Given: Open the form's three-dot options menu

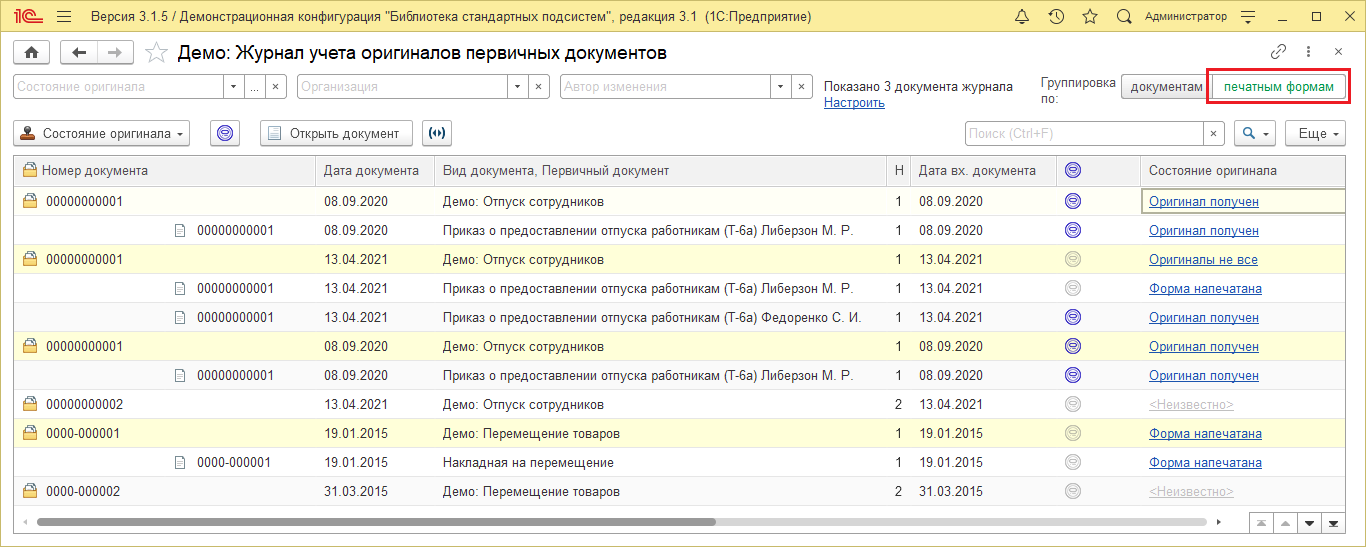Looking at the screenshot, I should coord(1308,52).
